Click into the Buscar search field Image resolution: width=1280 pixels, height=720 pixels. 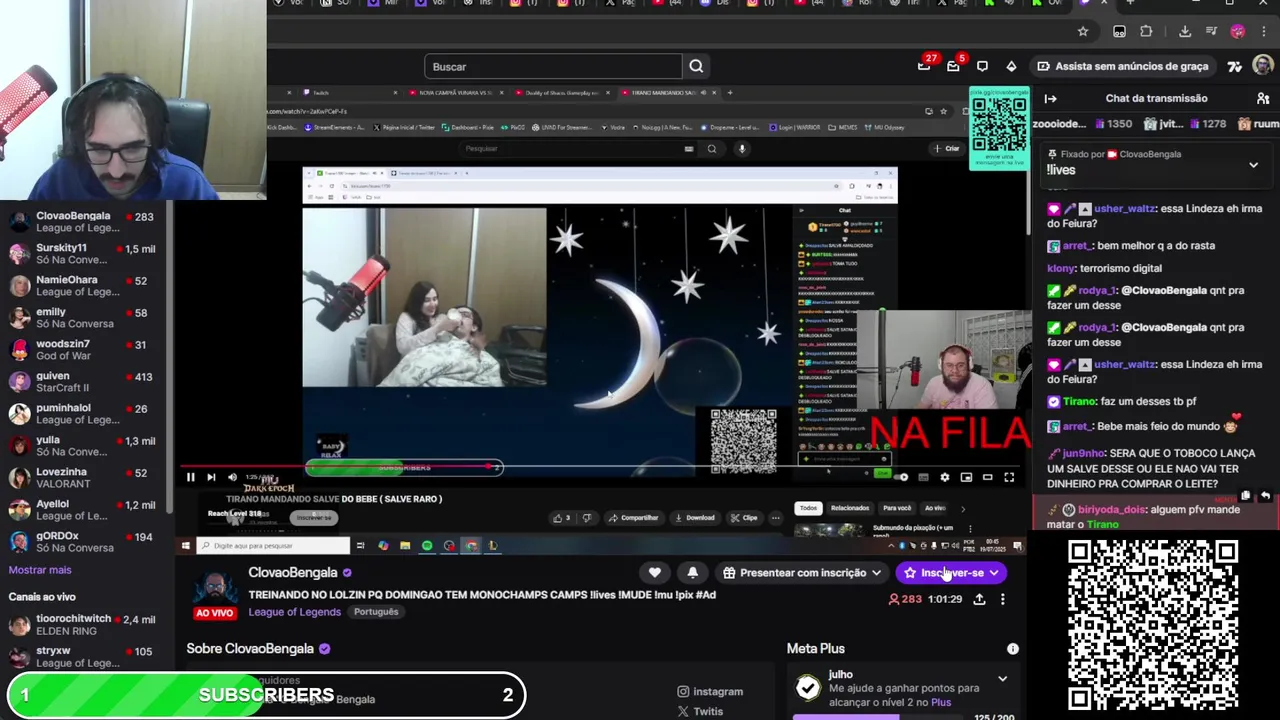tap(553, 66)
